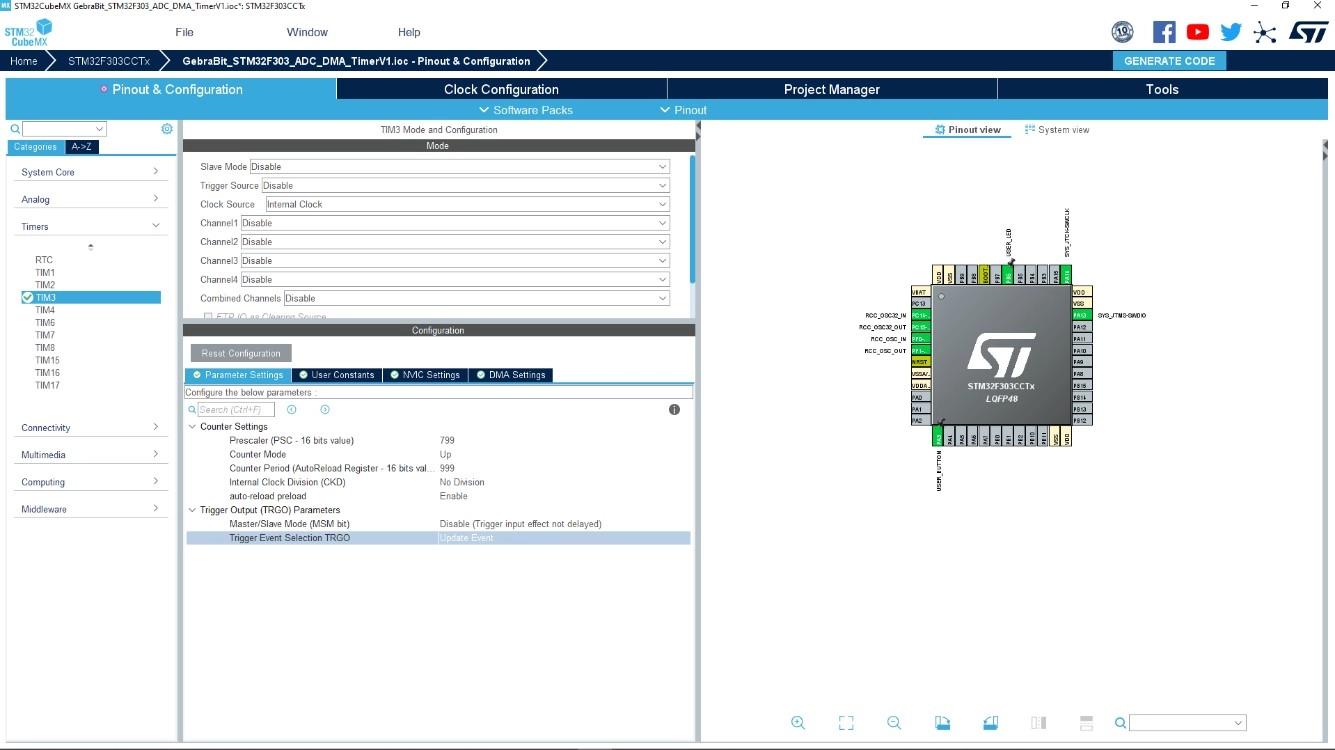Open Channel3 dropdown
The height and width of the screenshot is (750, 1335).
tap(455, 261)
